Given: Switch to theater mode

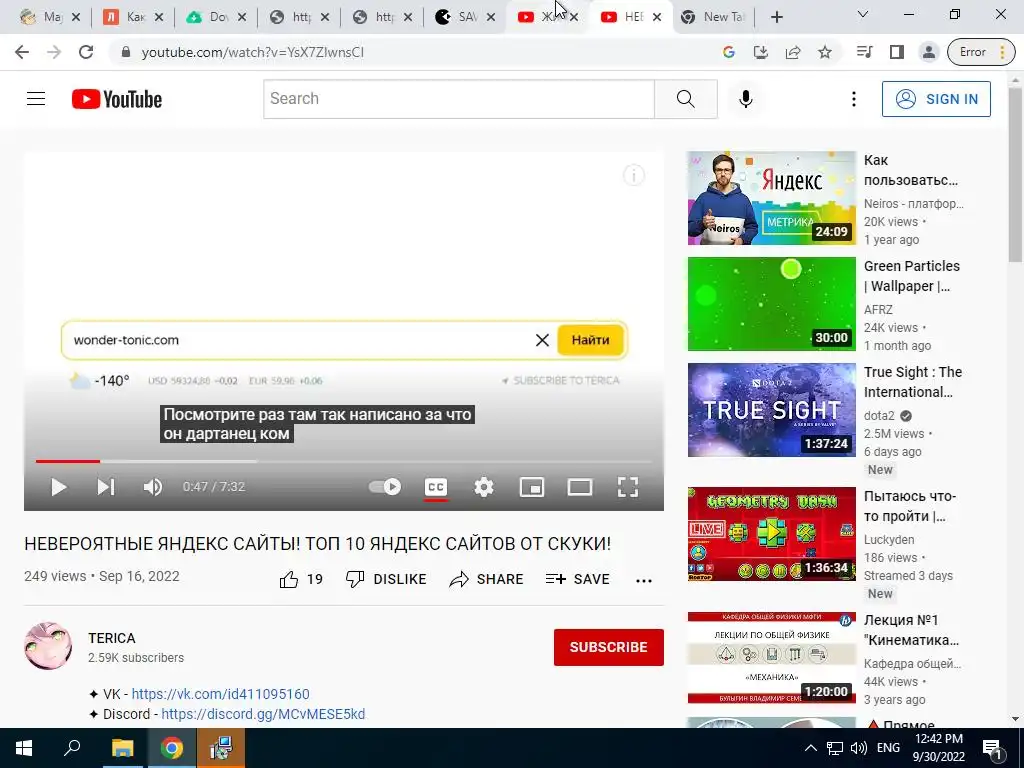Looking at the screenshot, I should 580,487.
